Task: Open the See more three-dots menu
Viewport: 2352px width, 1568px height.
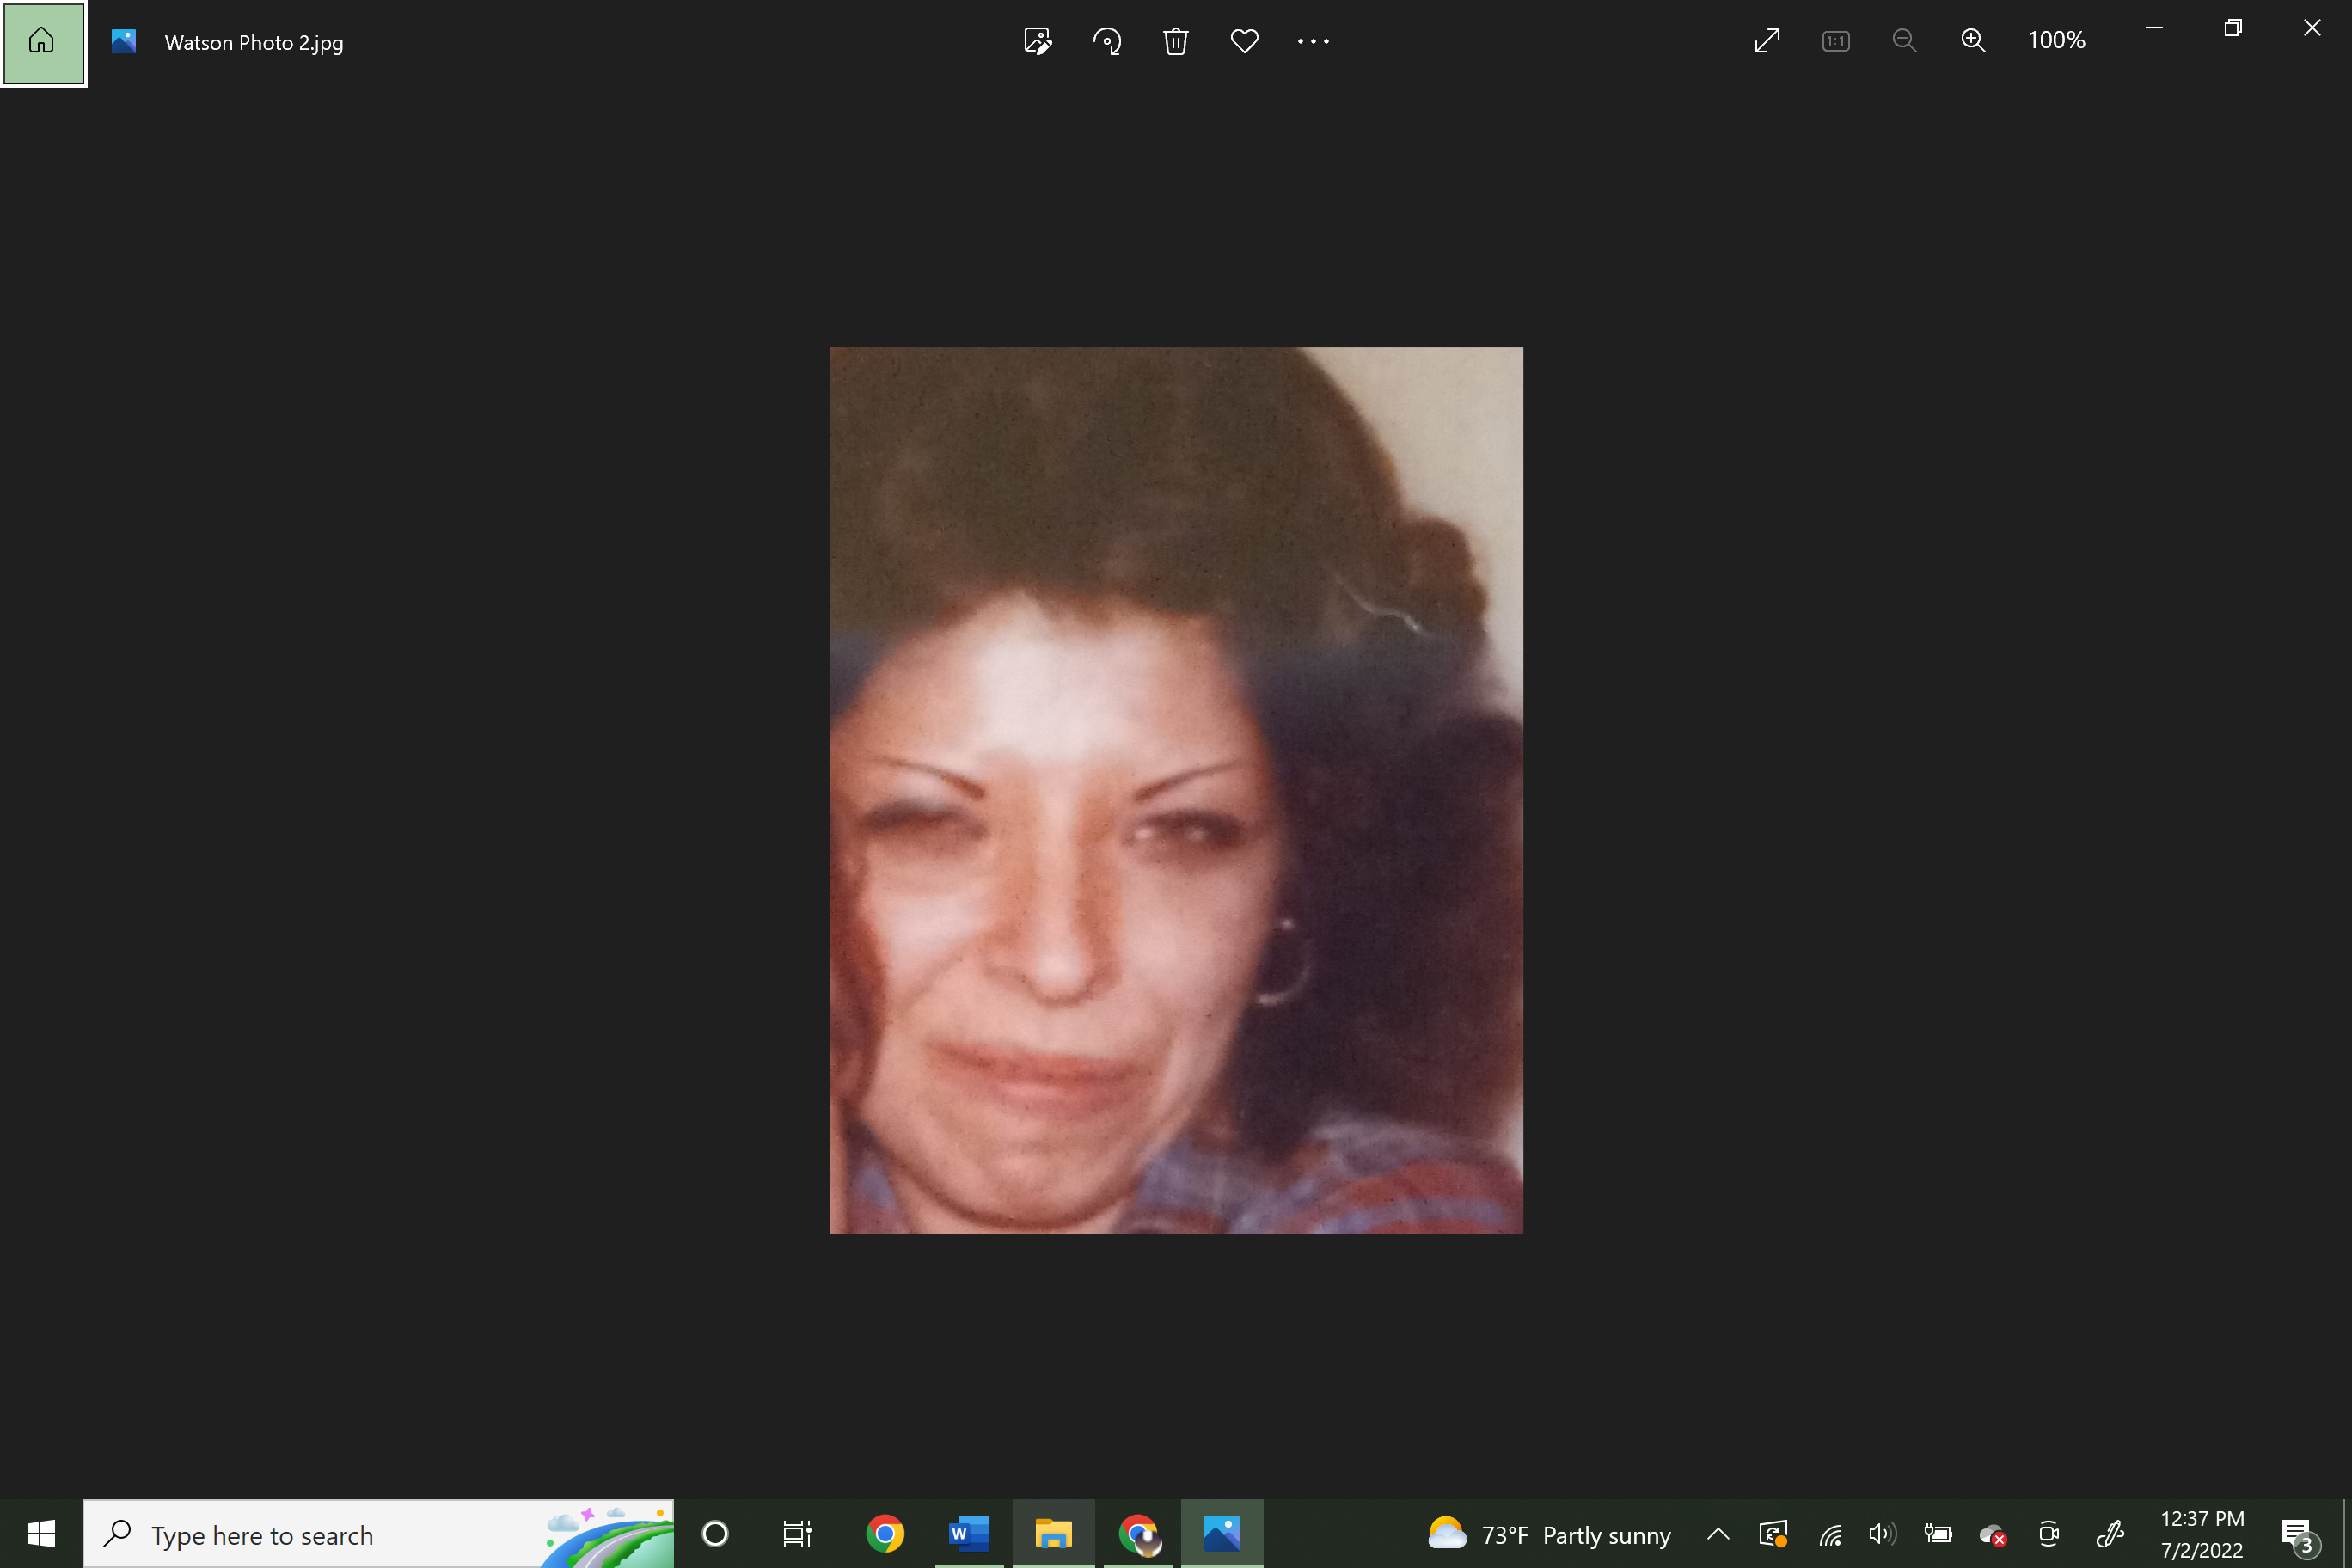Action: click(x=1313, y=41)
